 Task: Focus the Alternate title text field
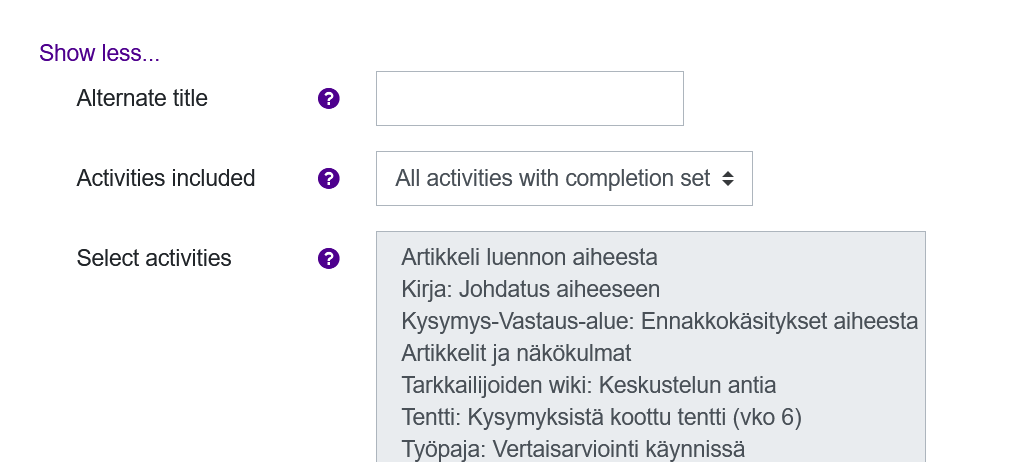(529, 98)
